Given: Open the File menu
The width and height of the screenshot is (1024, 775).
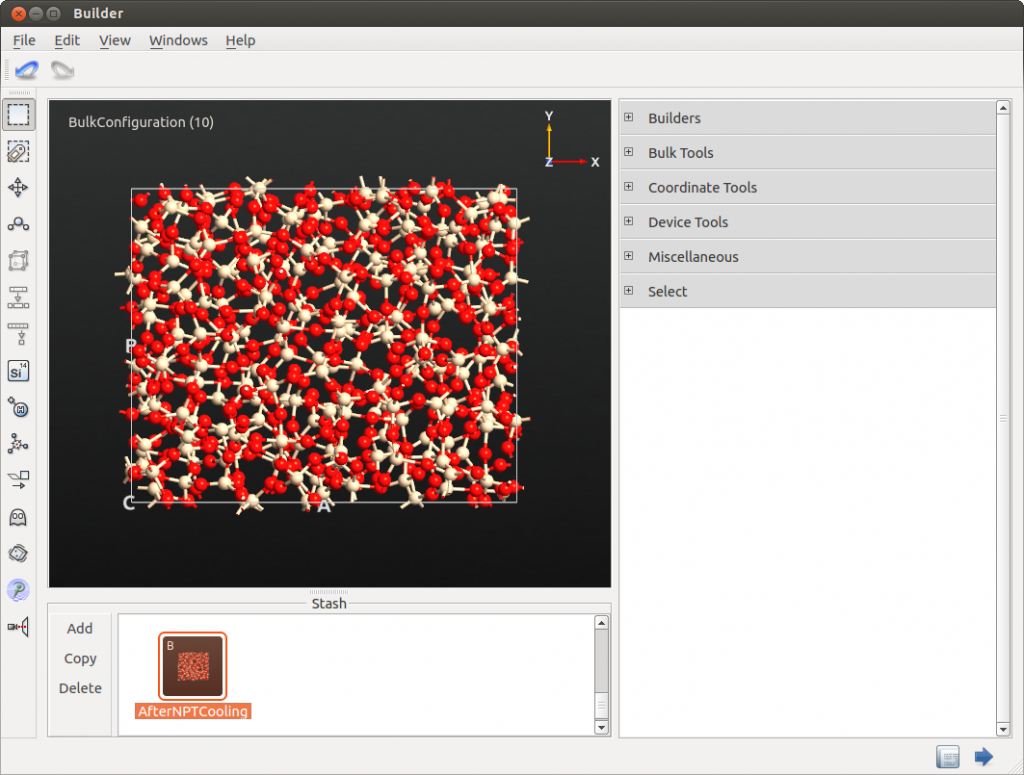Looking at the screenshot, I should tap(24, 40).
